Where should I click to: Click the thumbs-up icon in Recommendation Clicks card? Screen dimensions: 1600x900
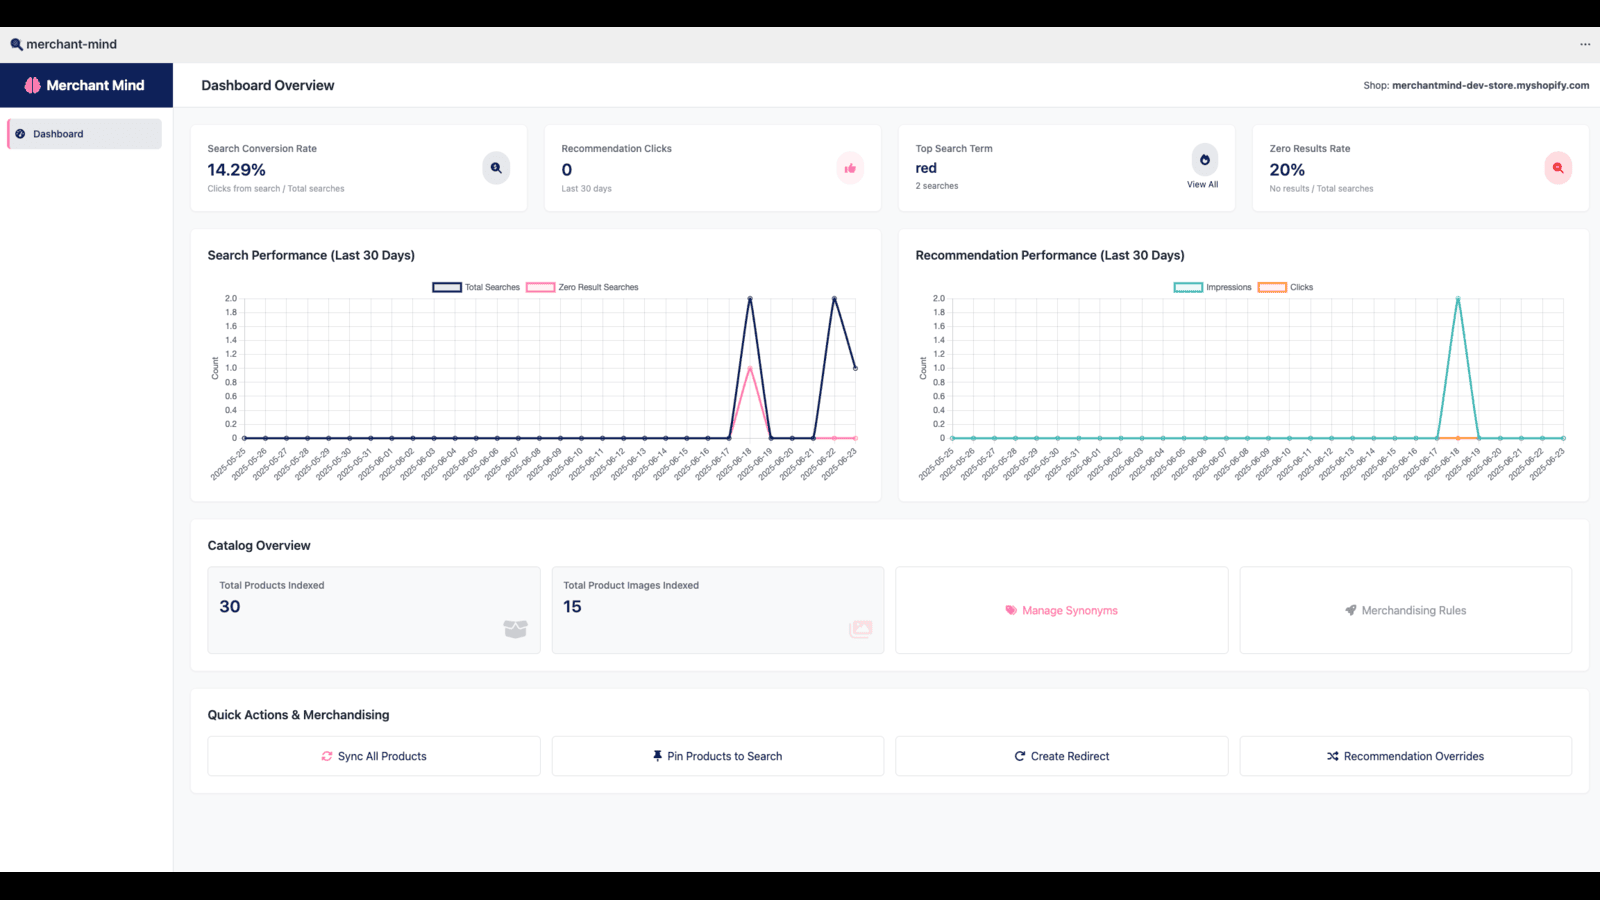[850, 168]
